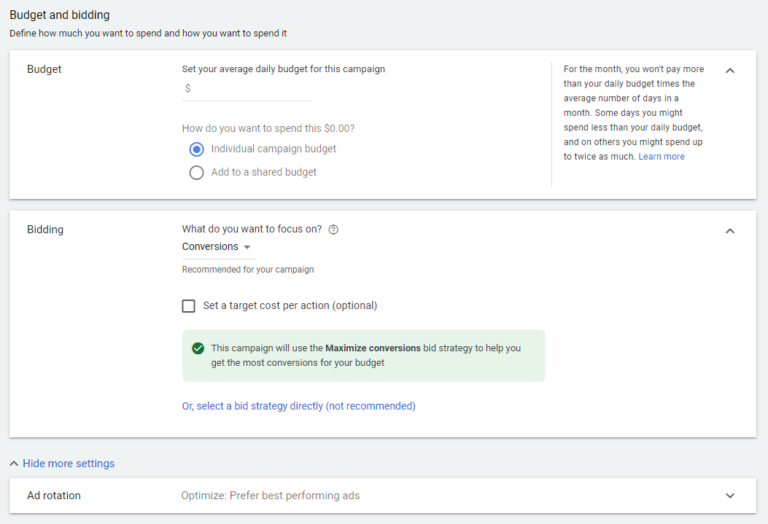Click How do you want to spend text
Screen dimensions: 768x524
coord(268,128)
